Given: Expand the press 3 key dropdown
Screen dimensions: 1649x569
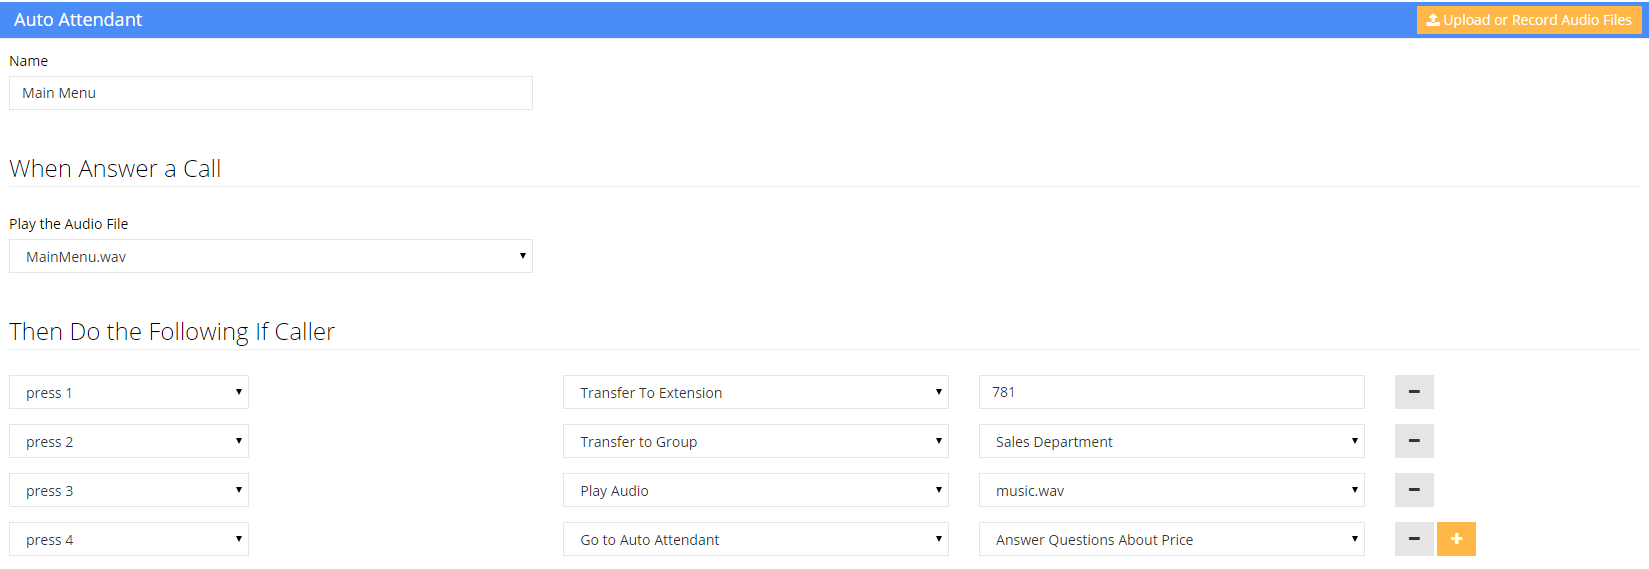Looking at the screenshot, I should tap(129, 490).
